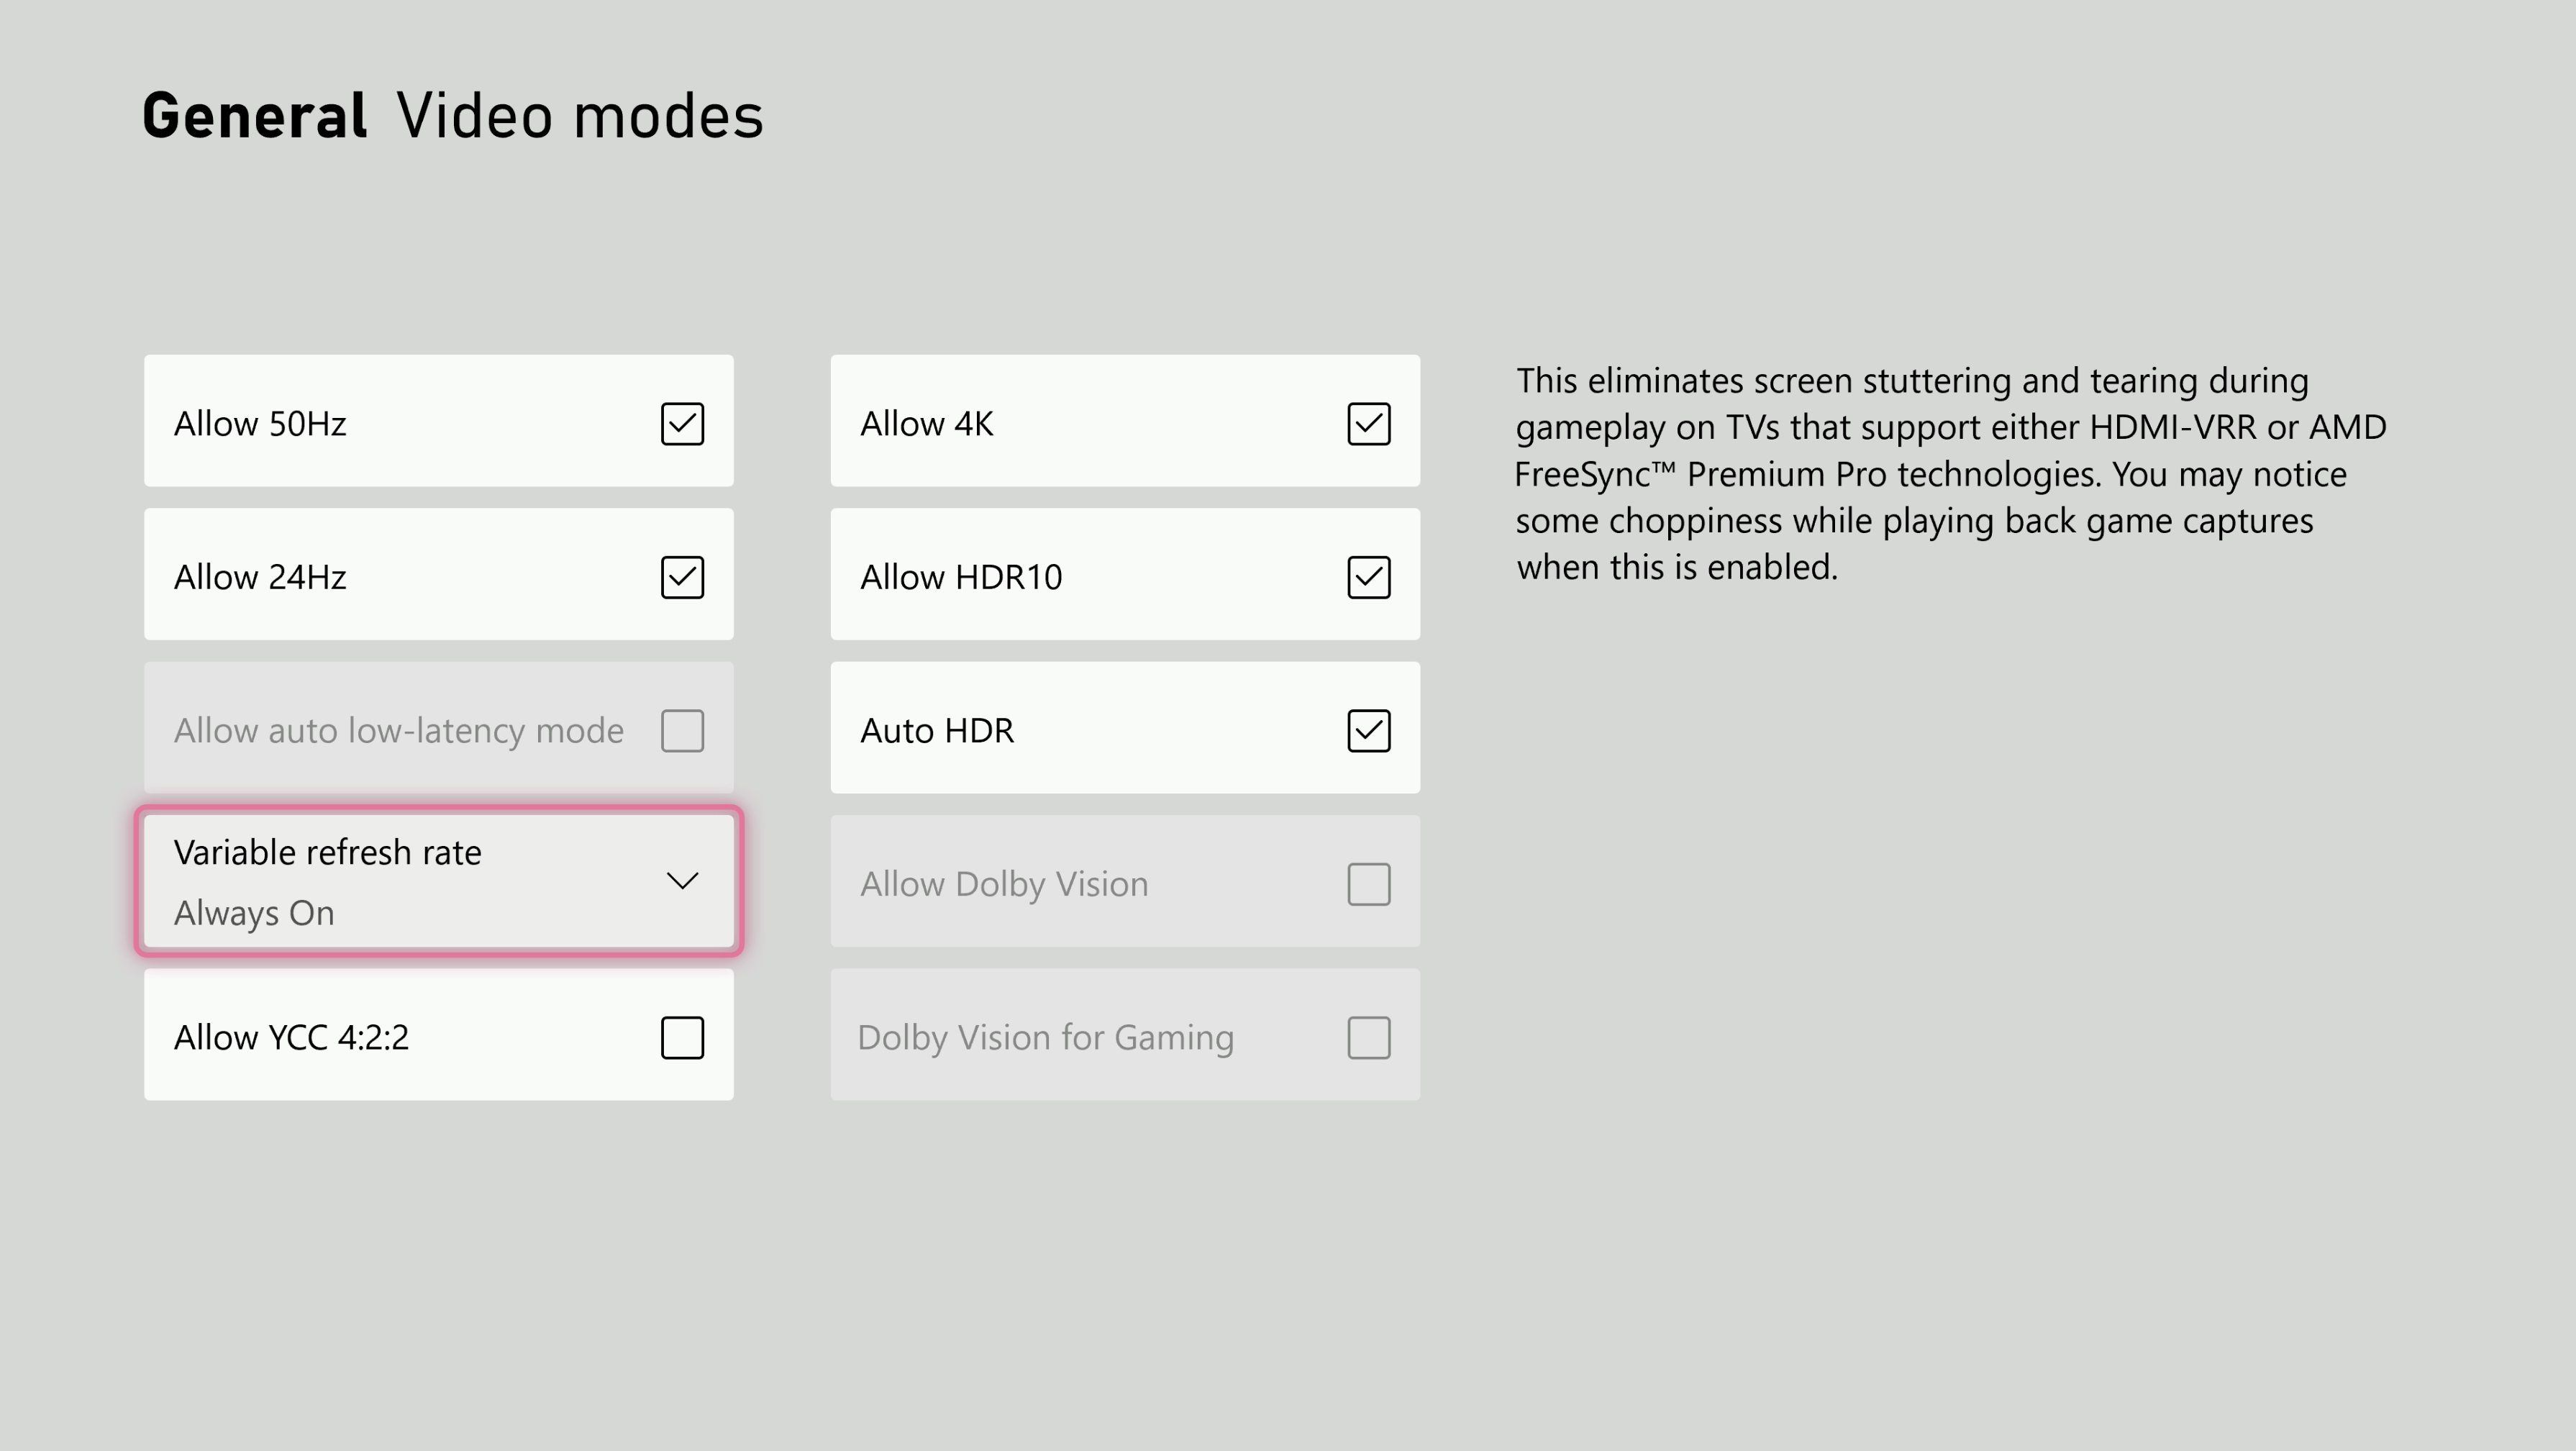Click the VRR description text panel
This screenshot has height=1451, width=2576.
pos(1950,473)
